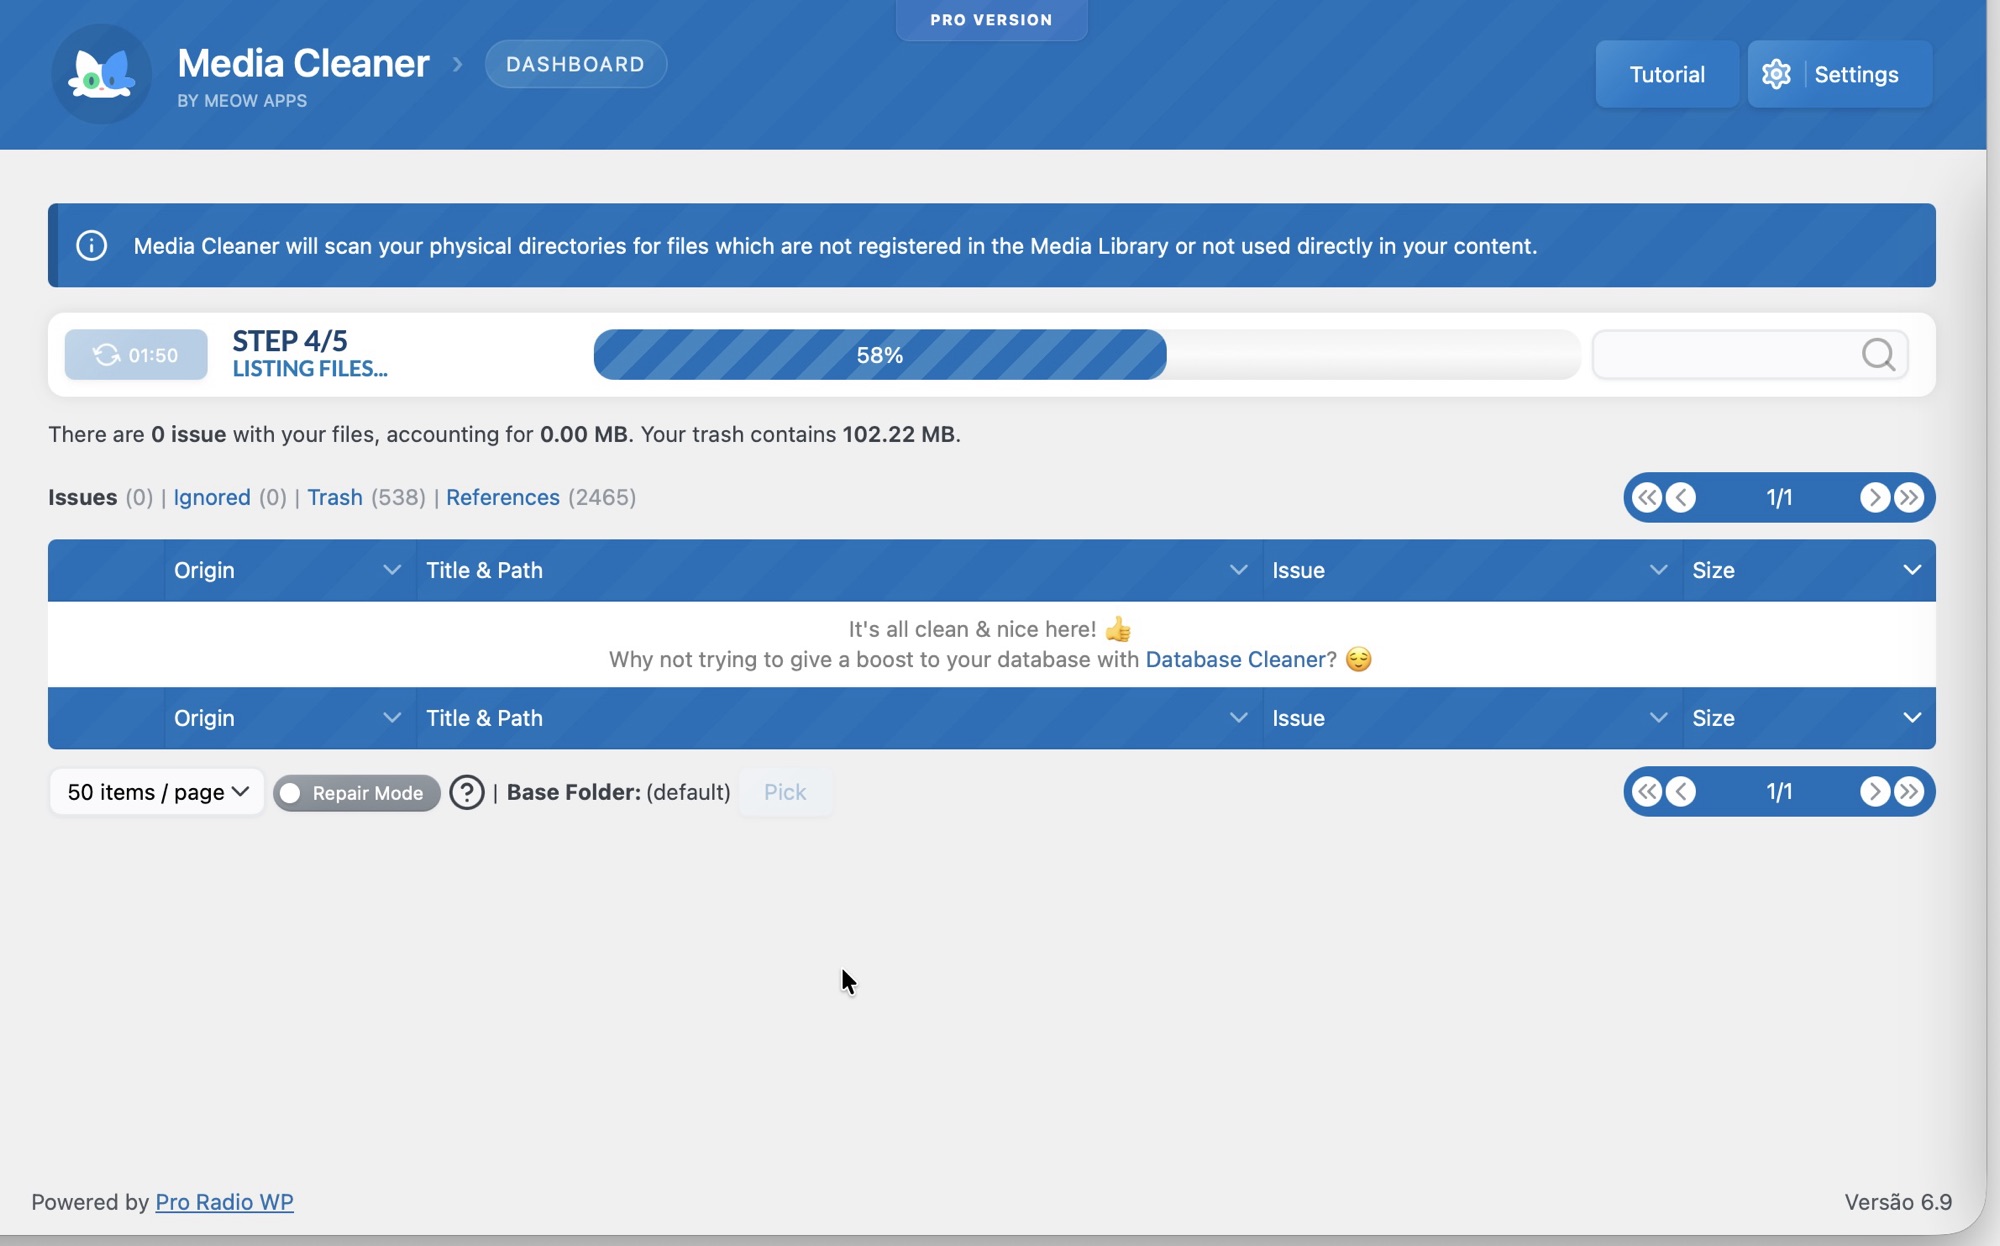
Task: Open the bottom Issue column dropdown
Action: [1657, 718]
